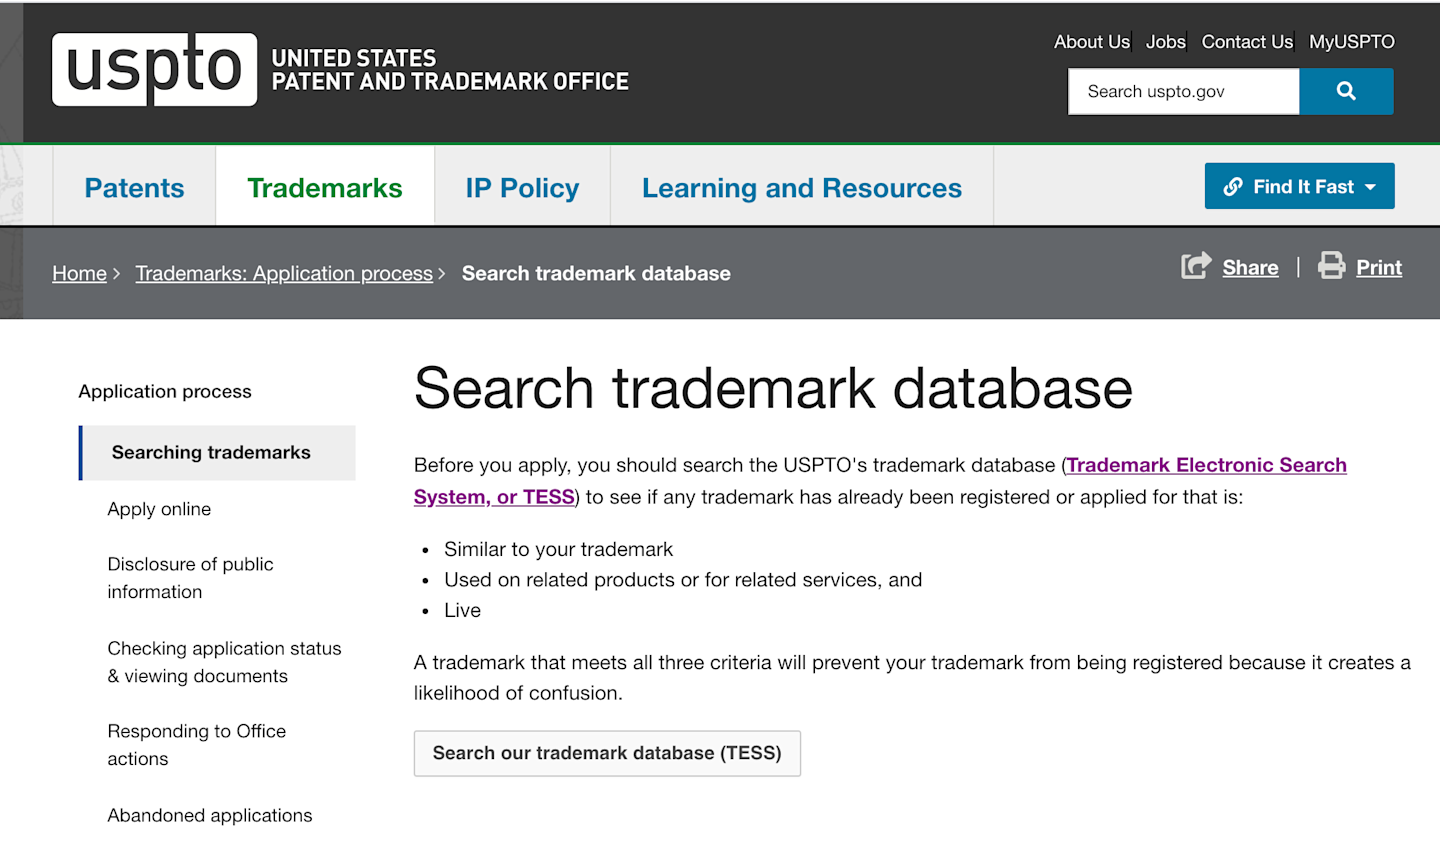Go to the Jobs page
The image size is (1440, 845).
click(x=1166, y=42)
